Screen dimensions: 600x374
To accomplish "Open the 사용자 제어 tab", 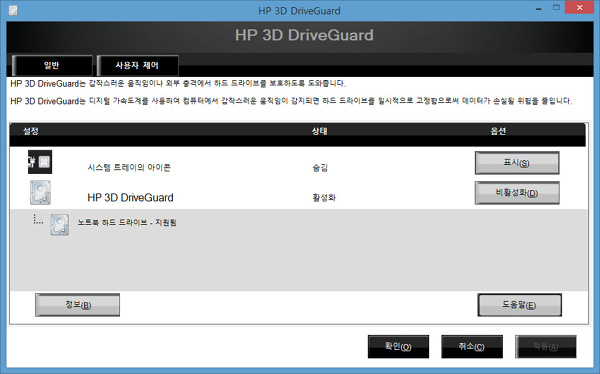I will coord(137,65).
